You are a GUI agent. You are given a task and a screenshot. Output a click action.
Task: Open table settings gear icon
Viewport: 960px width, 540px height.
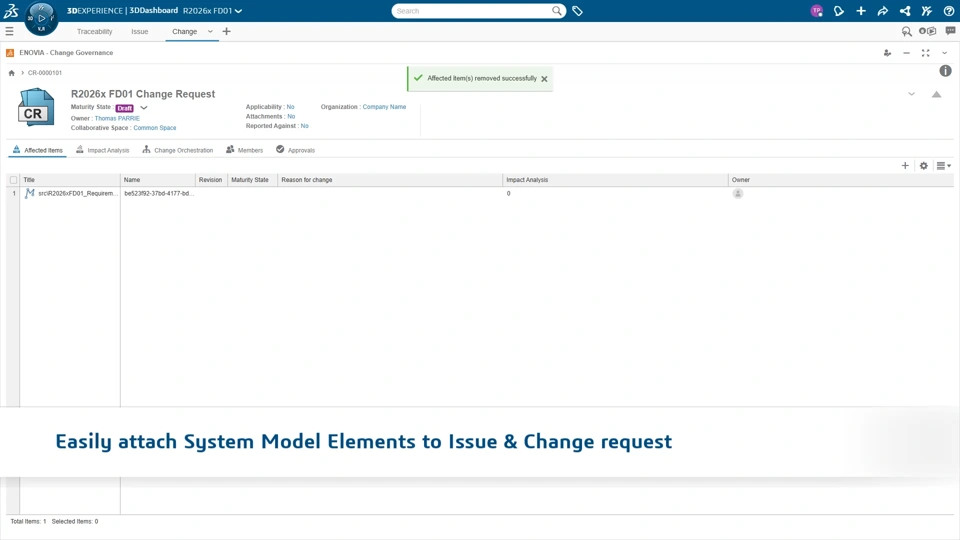[x=924, y=166]
